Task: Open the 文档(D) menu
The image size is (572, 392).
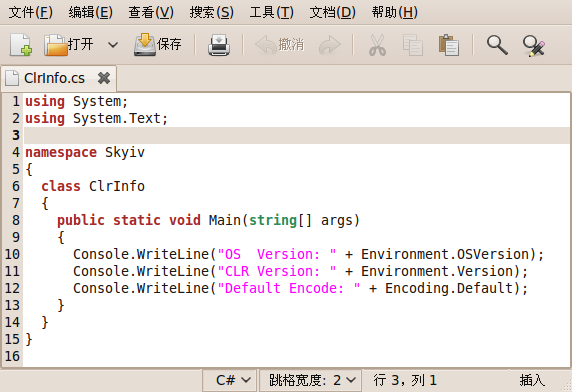Action: click(332, 12)
